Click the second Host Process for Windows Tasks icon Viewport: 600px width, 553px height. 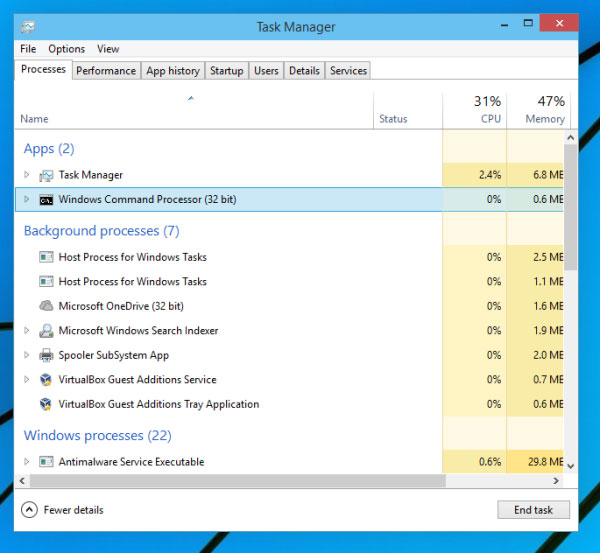coord(46,282)
